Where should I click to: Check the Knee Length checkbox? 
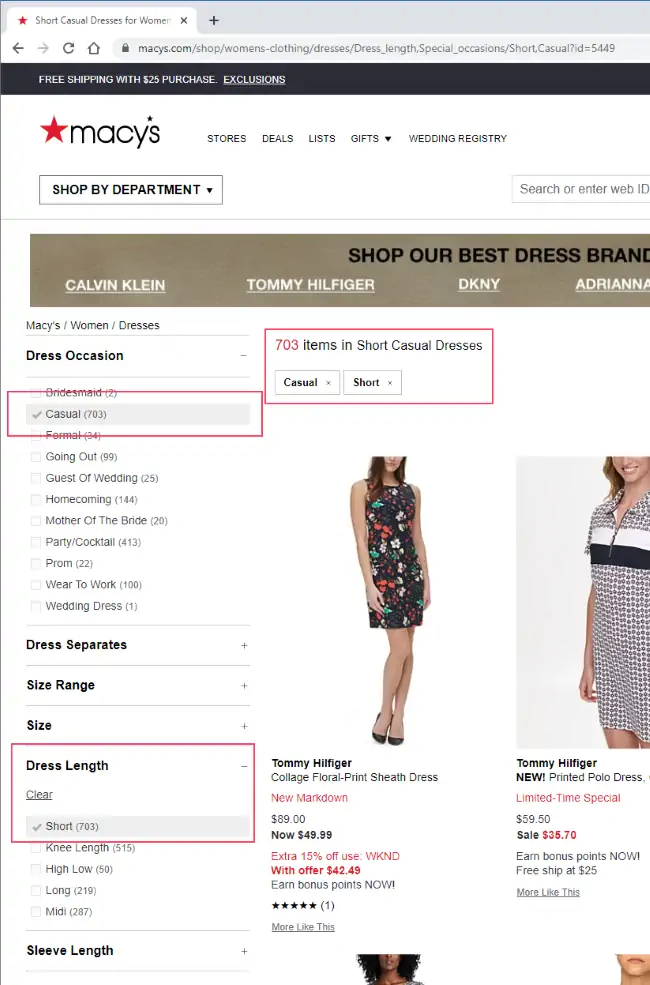pyautogui.click(x=36, y=848)
